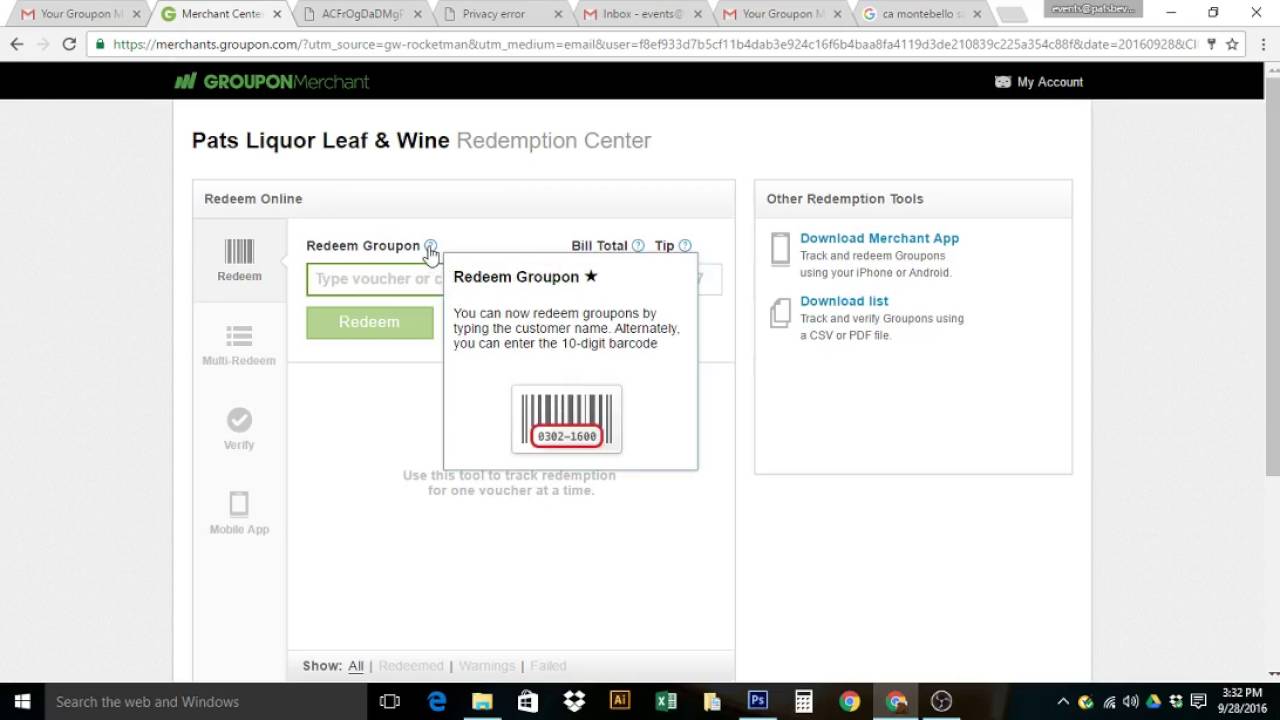Screen dimensions: 1280x720
Task: Click the address bar URL
Action: [x=655, y=44]
